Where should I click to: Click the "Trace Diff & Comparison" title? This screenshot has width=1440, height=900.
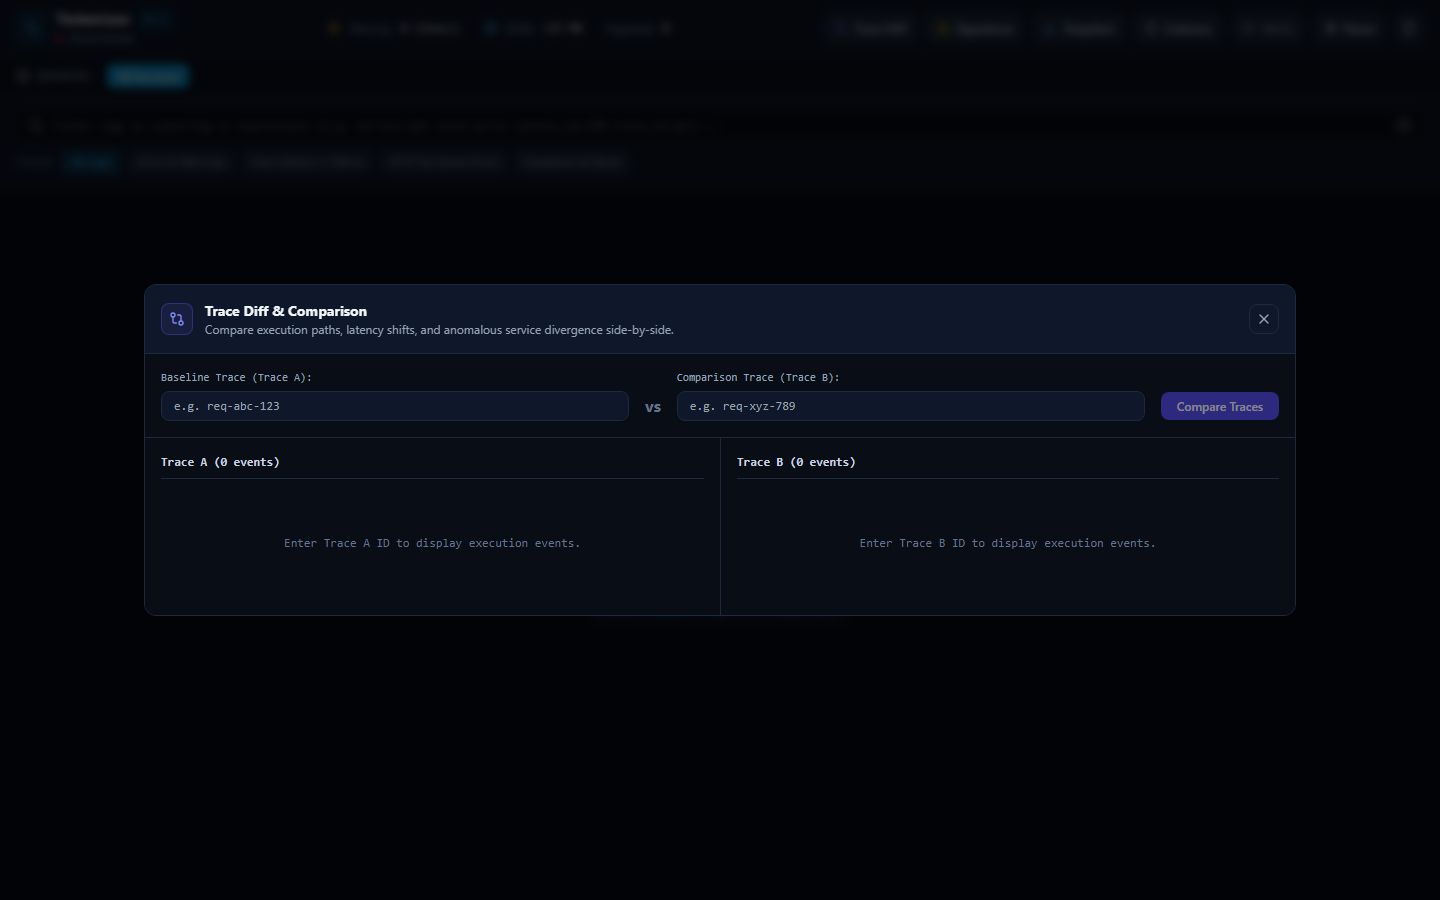point(286,311)
